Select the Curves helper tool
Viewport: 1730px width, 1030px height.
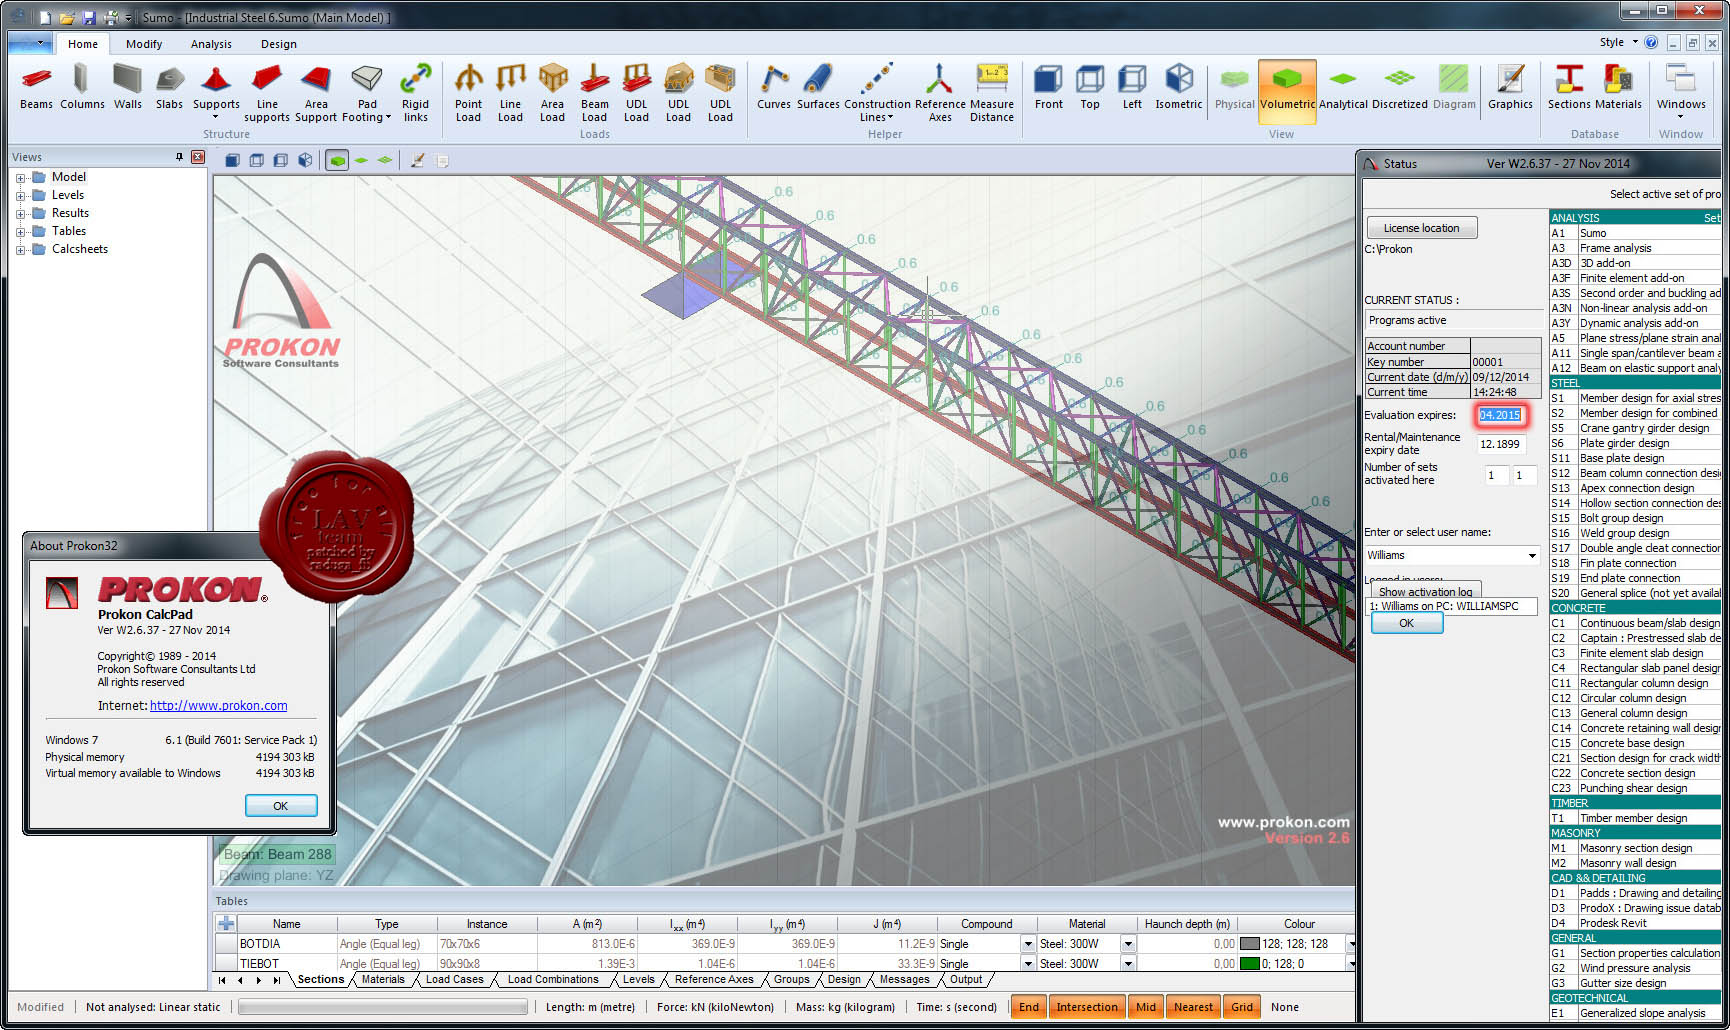(774, 87)
